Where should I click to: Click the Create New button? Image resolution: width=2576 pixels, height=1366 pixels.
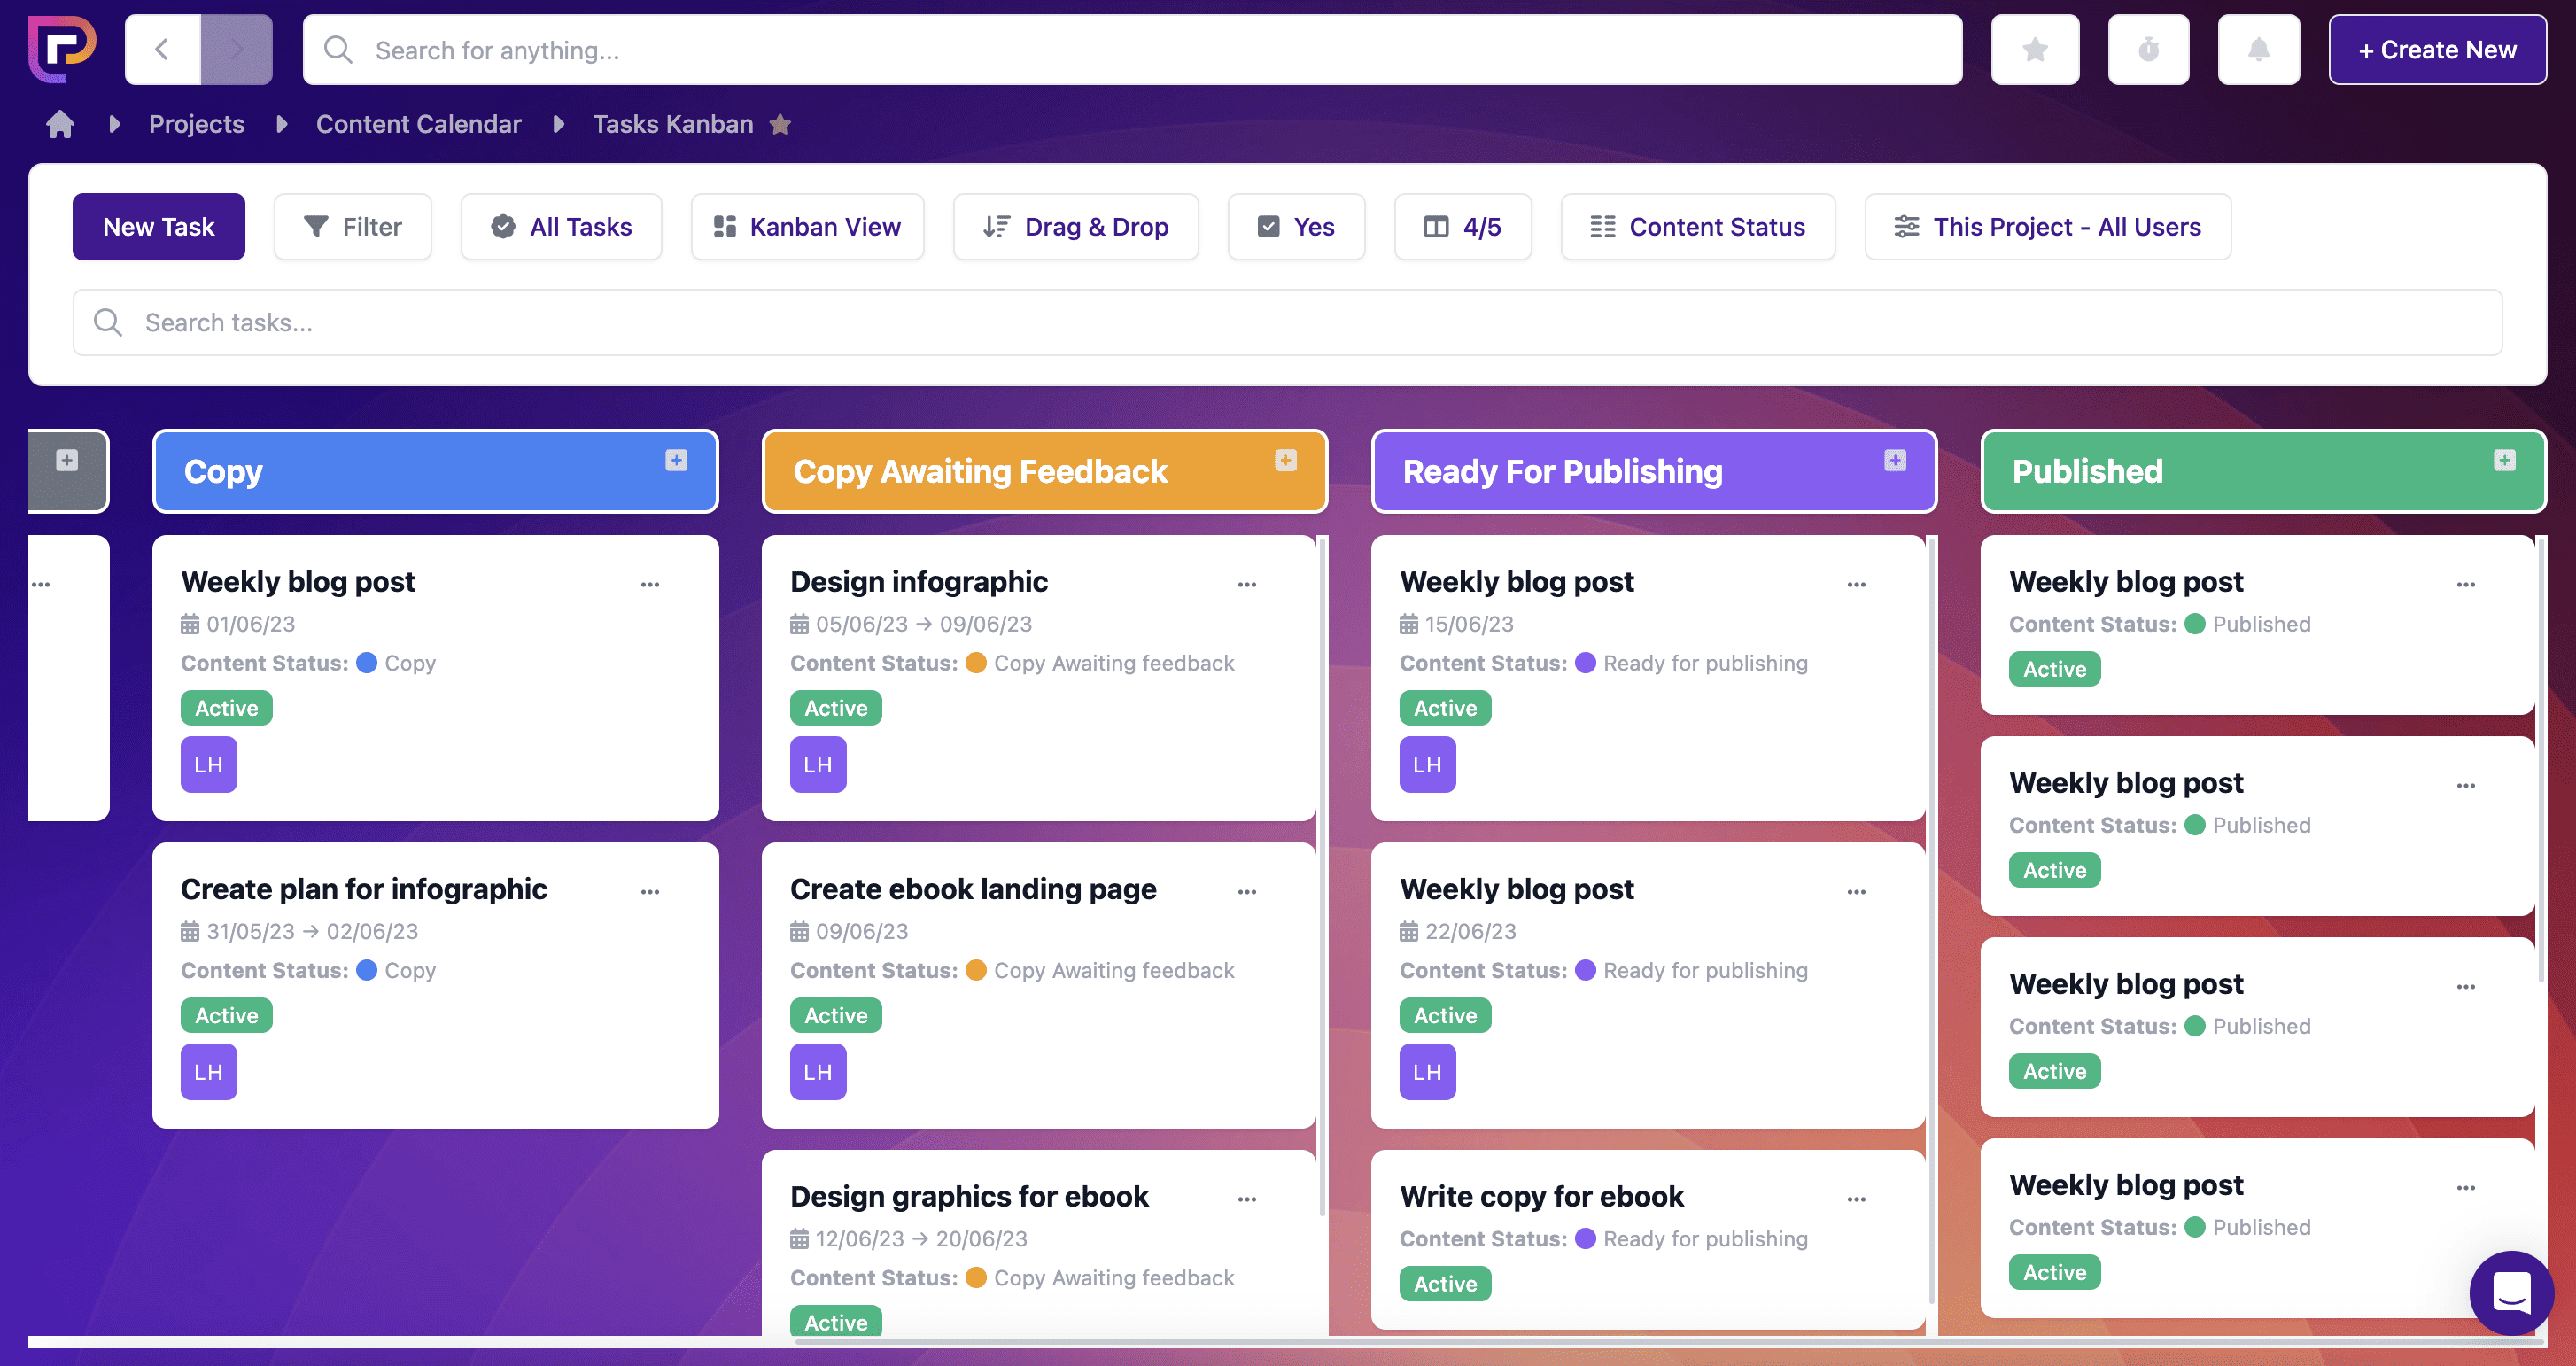[2436, 50]
